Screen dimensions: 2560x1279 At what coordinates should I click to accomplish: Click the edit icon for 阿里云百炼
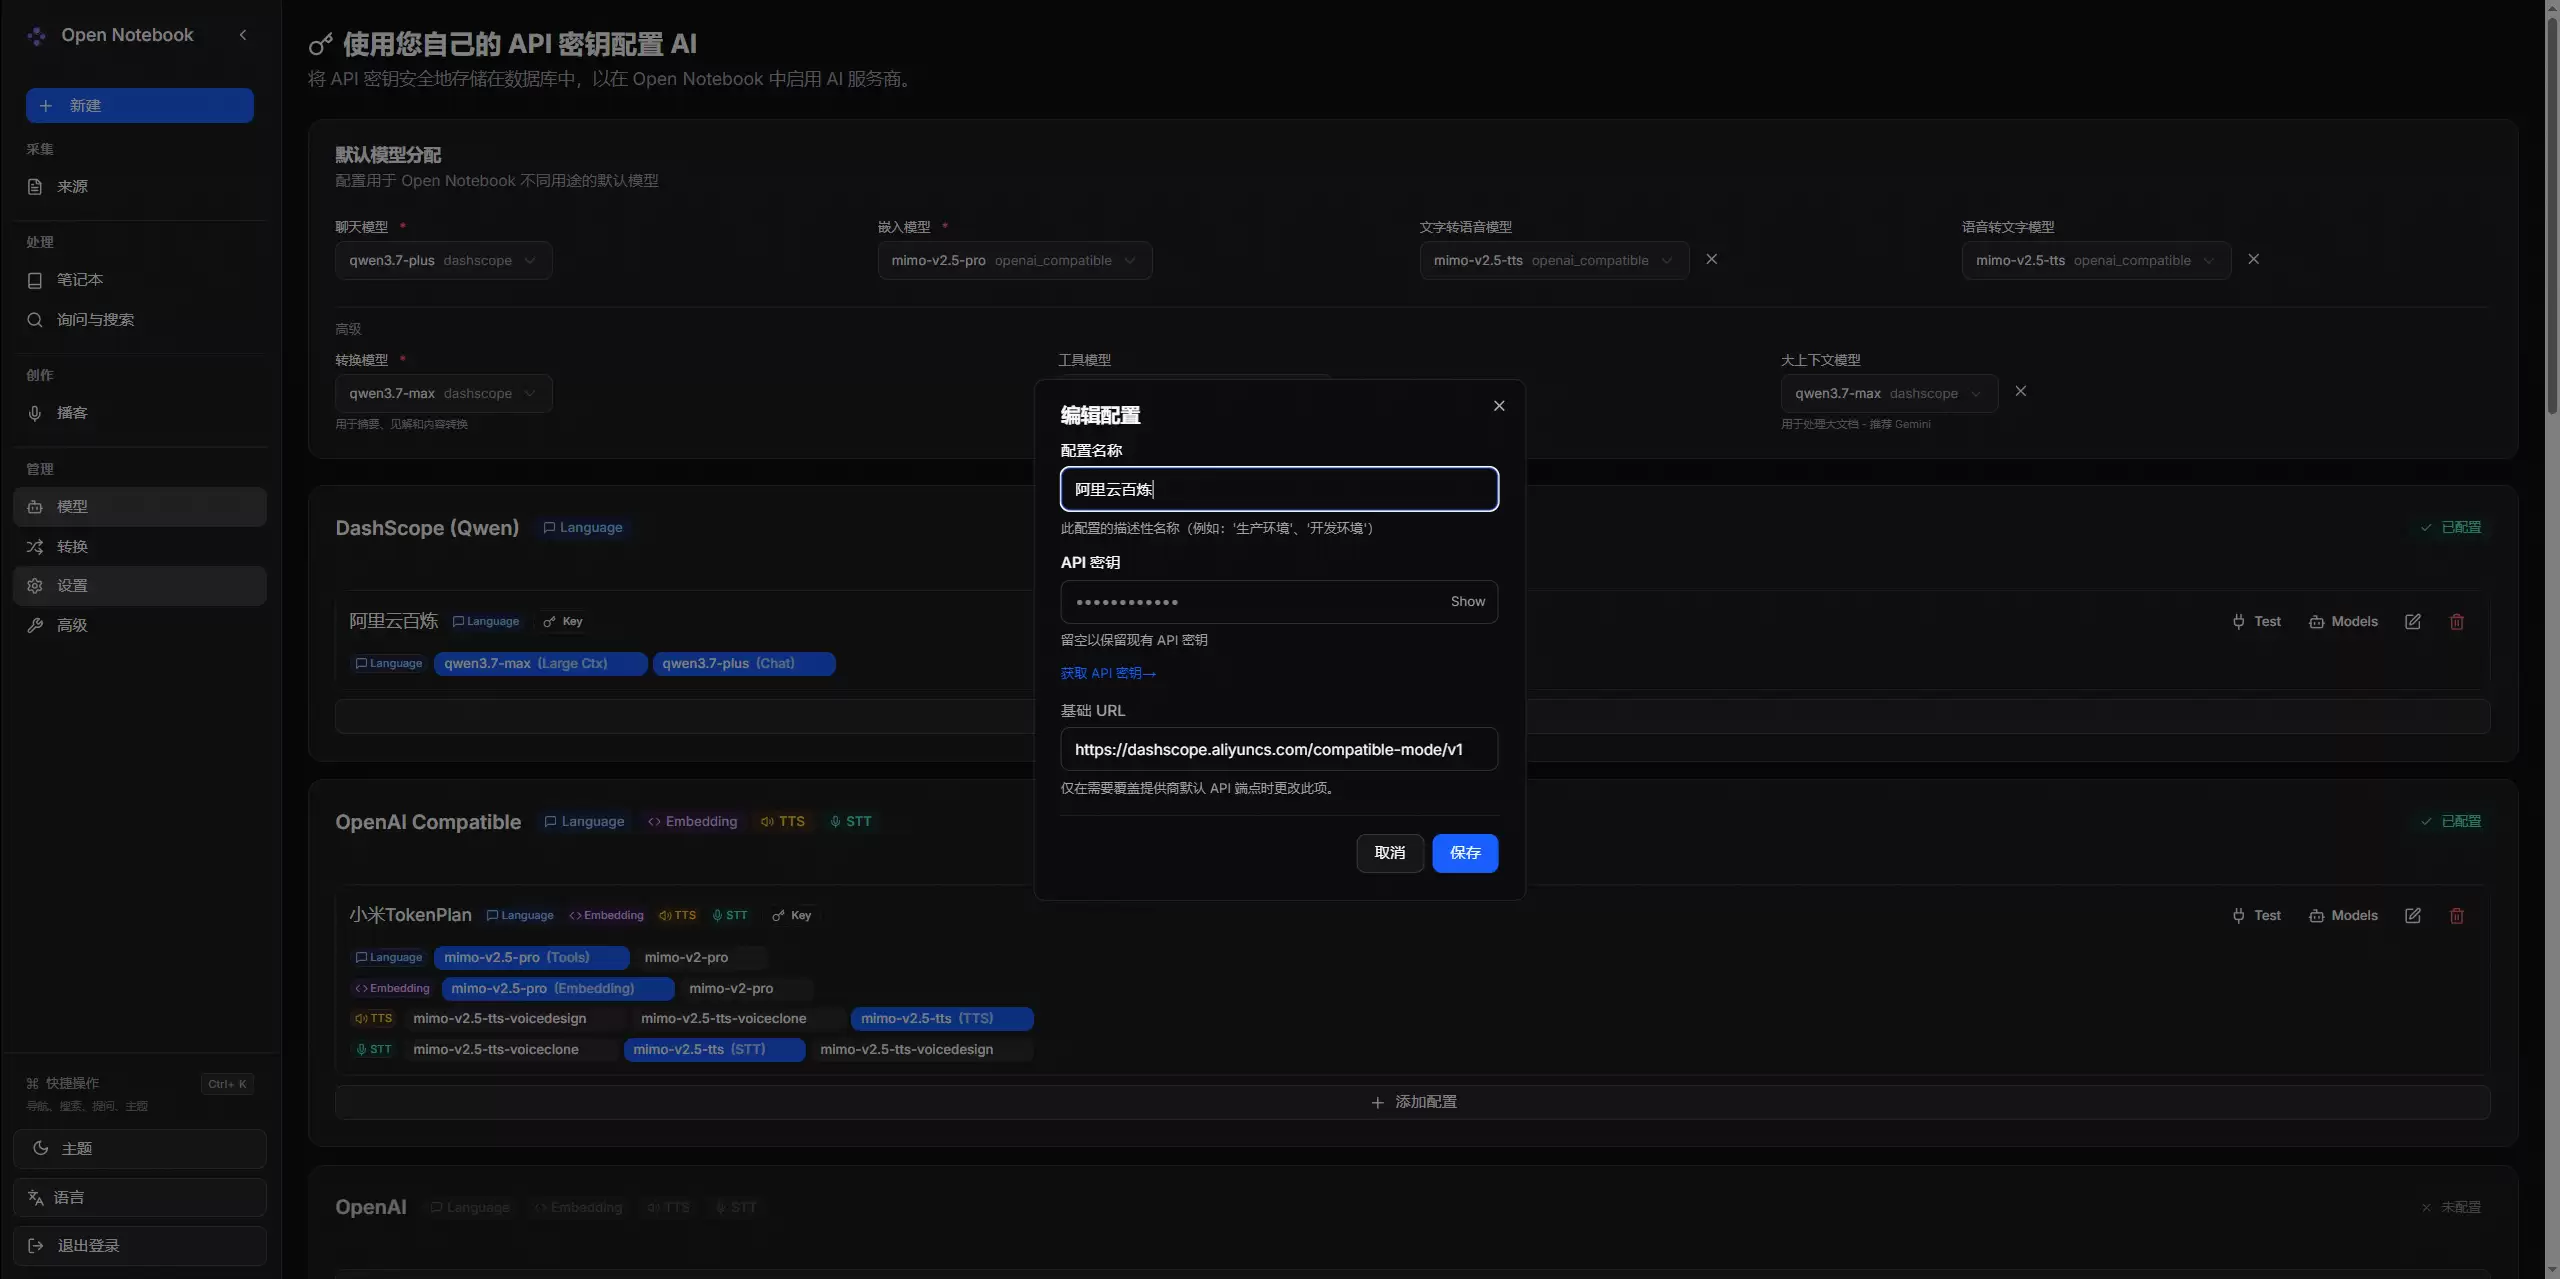point(2413,622)
